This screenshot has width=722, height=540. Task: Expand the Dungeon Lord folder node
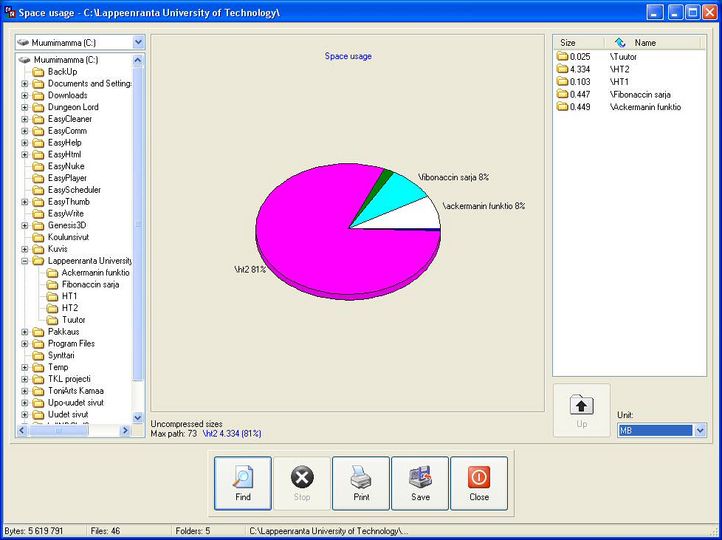coord(25,107)
